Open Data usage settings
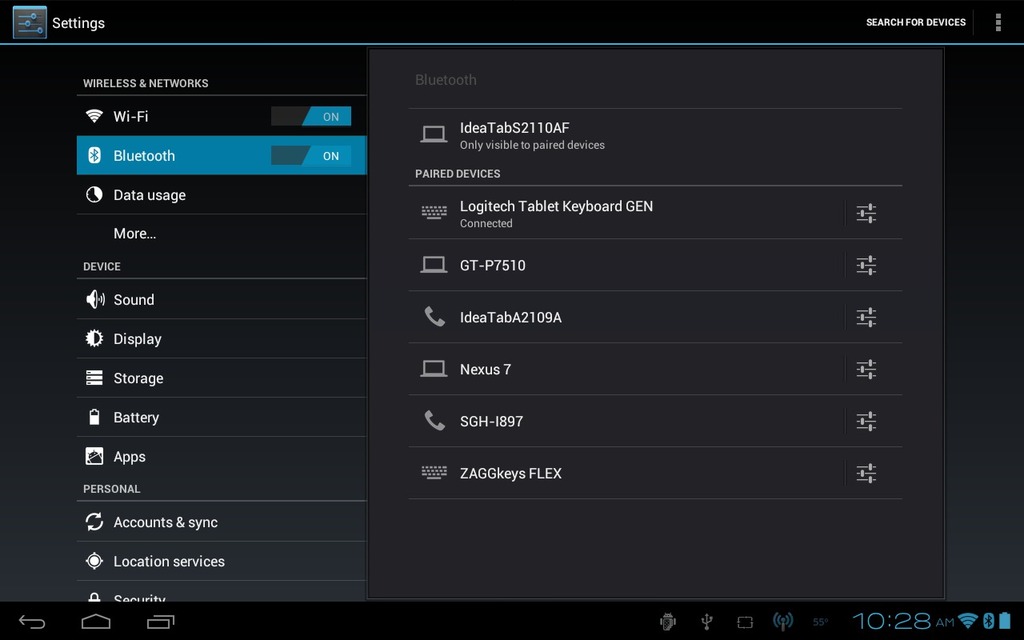 coord(149,195)
